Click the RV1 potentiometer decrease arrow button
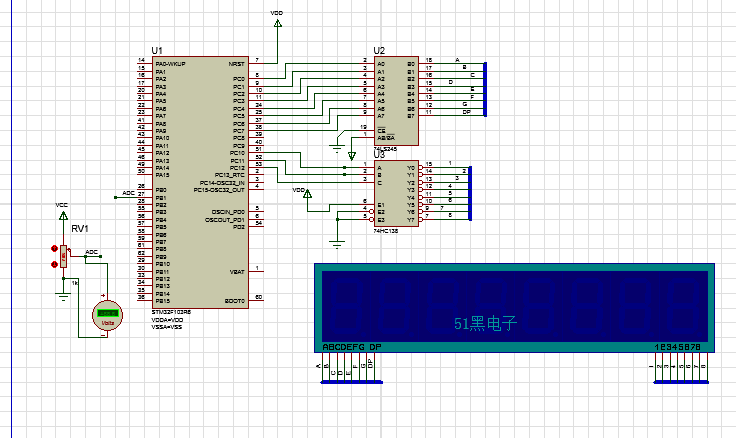736x438 pixels. coord(54,264)
